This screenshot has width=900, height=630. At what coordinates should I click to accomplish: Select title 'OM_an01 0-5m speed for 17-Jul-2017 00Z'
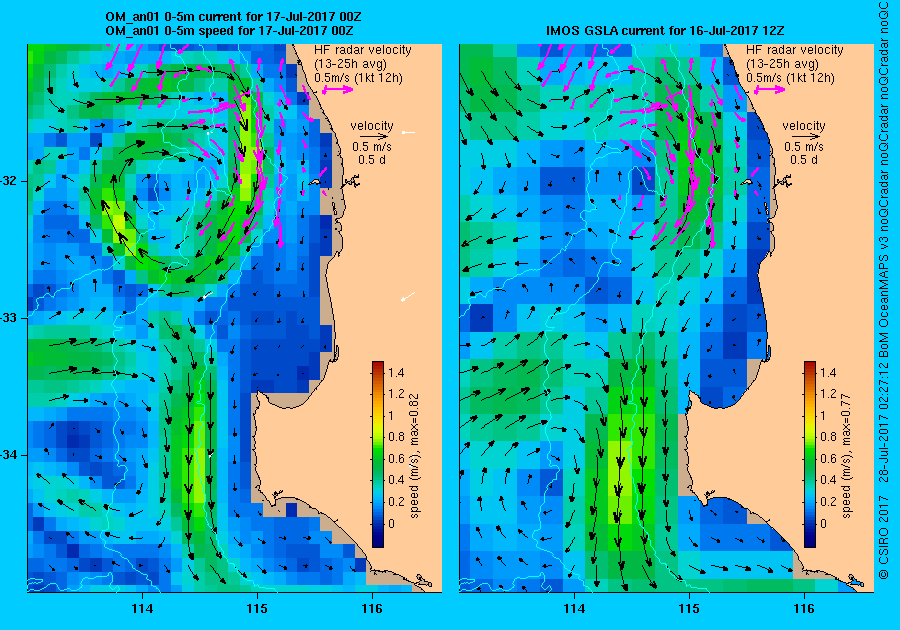pyautogui.click(x=229, y=31)
